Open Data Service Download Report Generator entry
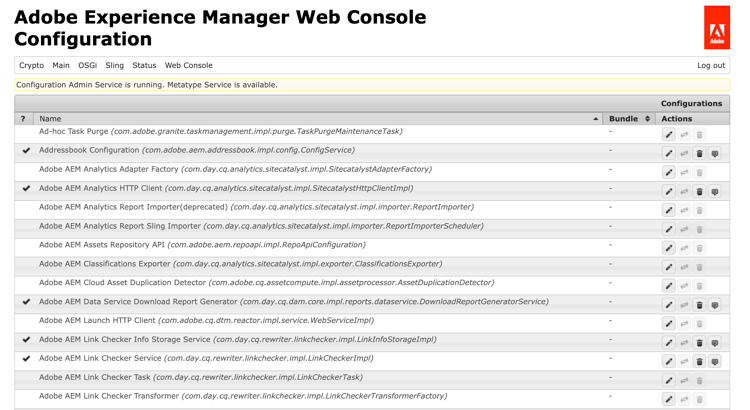 (x=294, y=301)
